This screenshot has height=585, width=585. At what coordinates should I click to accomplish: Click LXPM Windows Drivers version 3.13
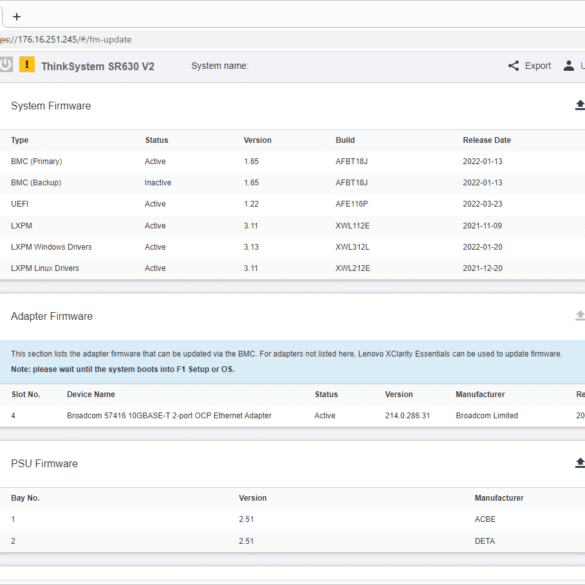251,247
